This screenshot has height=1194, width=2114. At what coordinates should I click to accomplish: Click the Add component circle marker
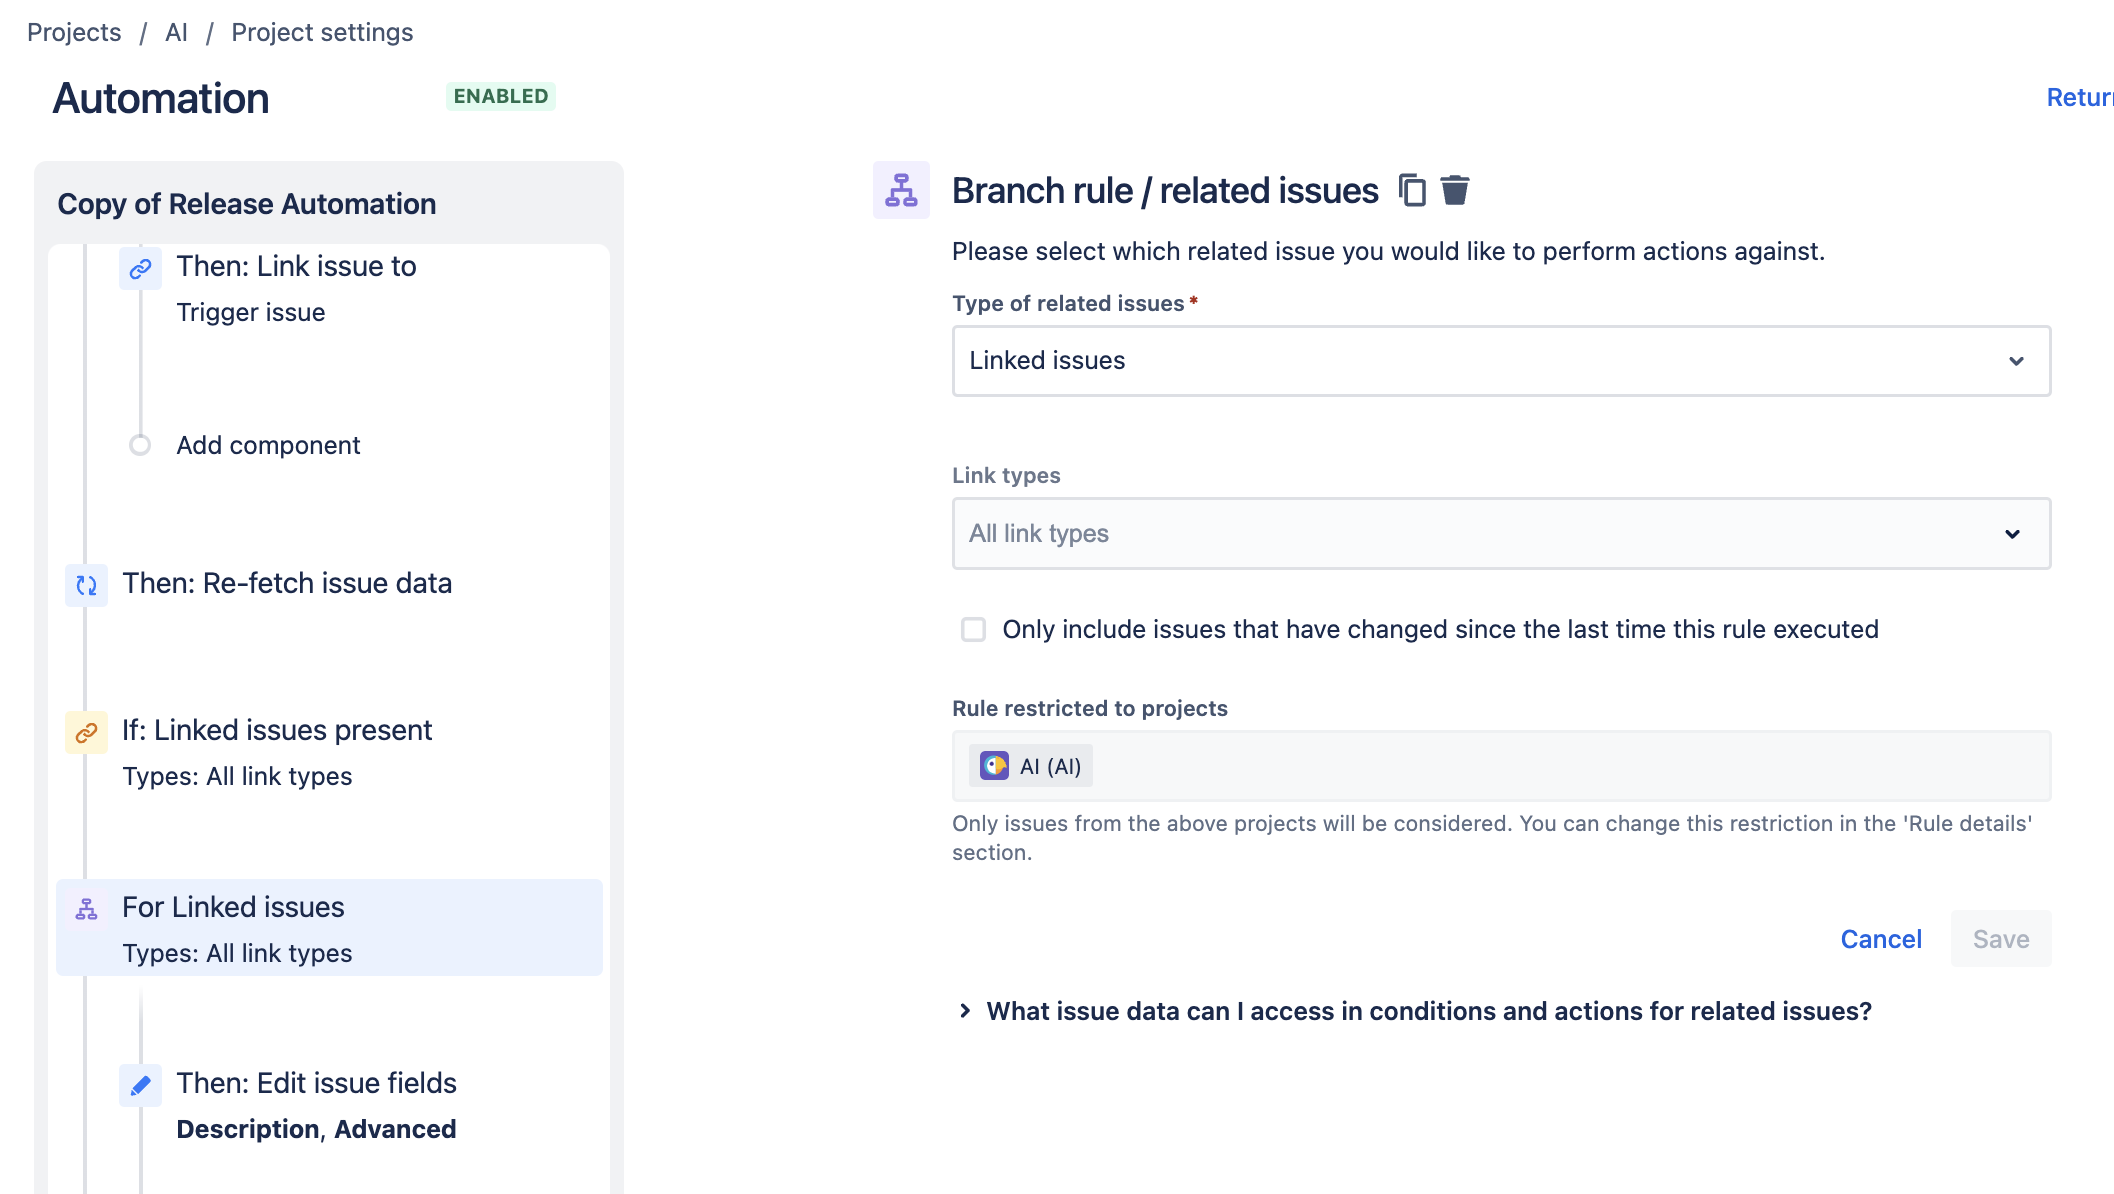coord(140,445)
